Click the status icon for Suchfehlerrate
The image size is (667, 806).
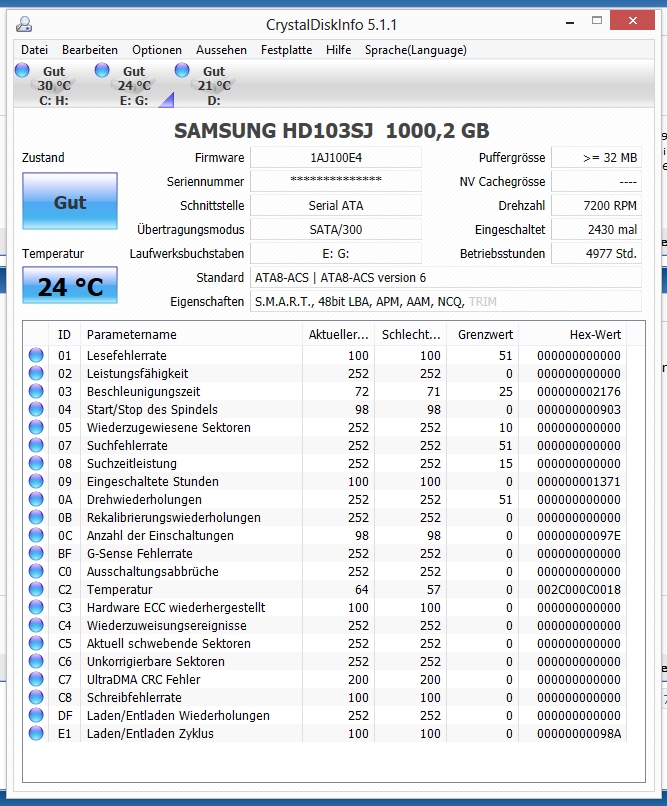[x=36, y=445]
